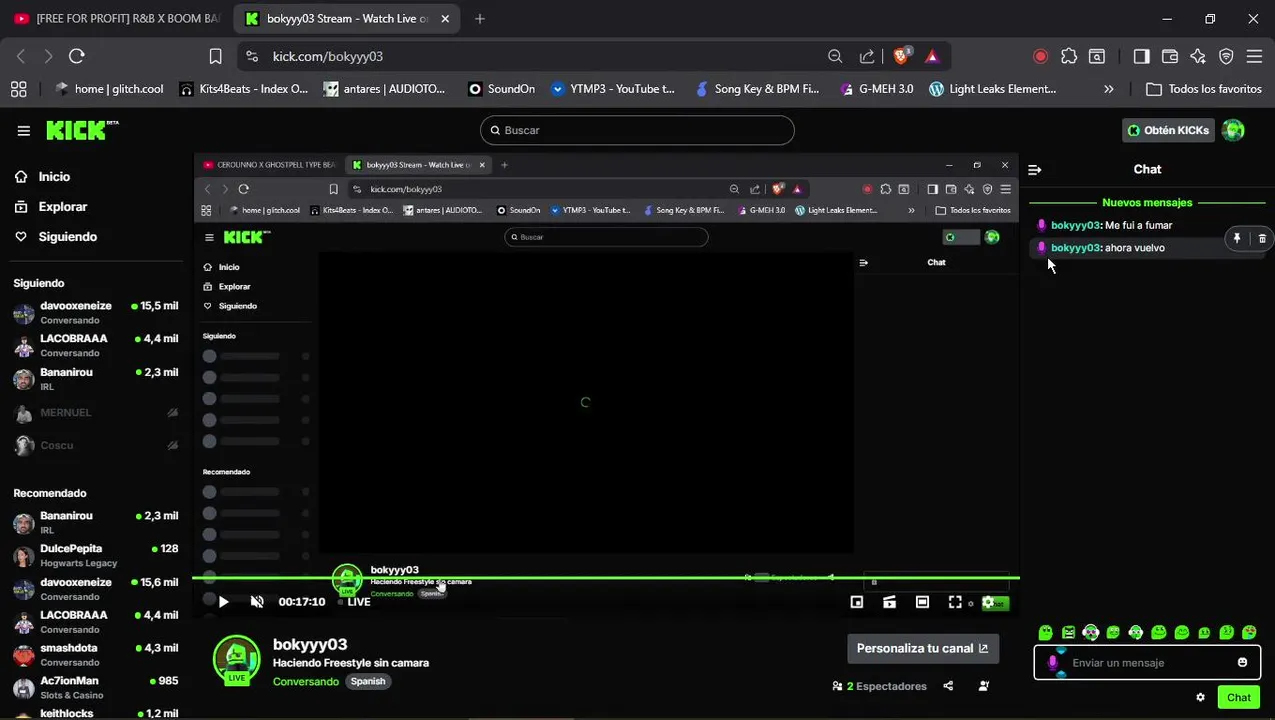Open Todos los favoritos folder
Screen dimensions: 1275x720
tap(1204, 89)
